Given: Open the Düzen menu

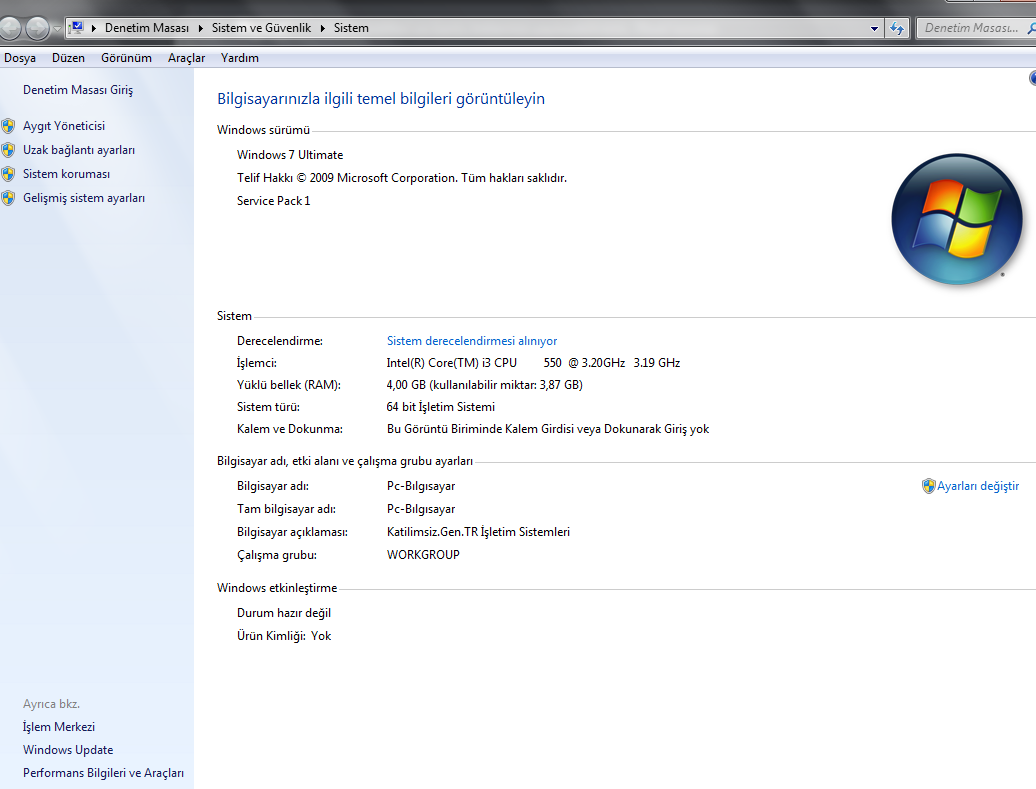Looking at the screenshot, I should pos(68,57).
